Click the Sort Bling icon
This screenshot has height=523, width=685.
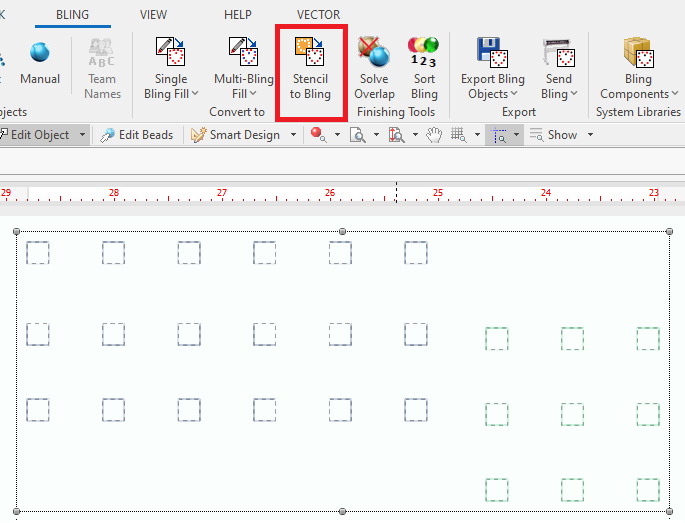[x=424, y=70]
